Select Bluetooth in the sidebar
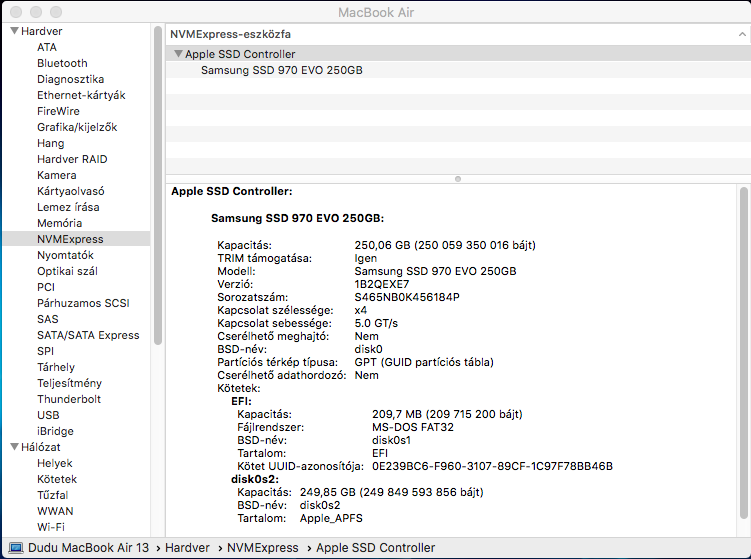This screenshot has width=751, height=559. [x=62, y=63]
